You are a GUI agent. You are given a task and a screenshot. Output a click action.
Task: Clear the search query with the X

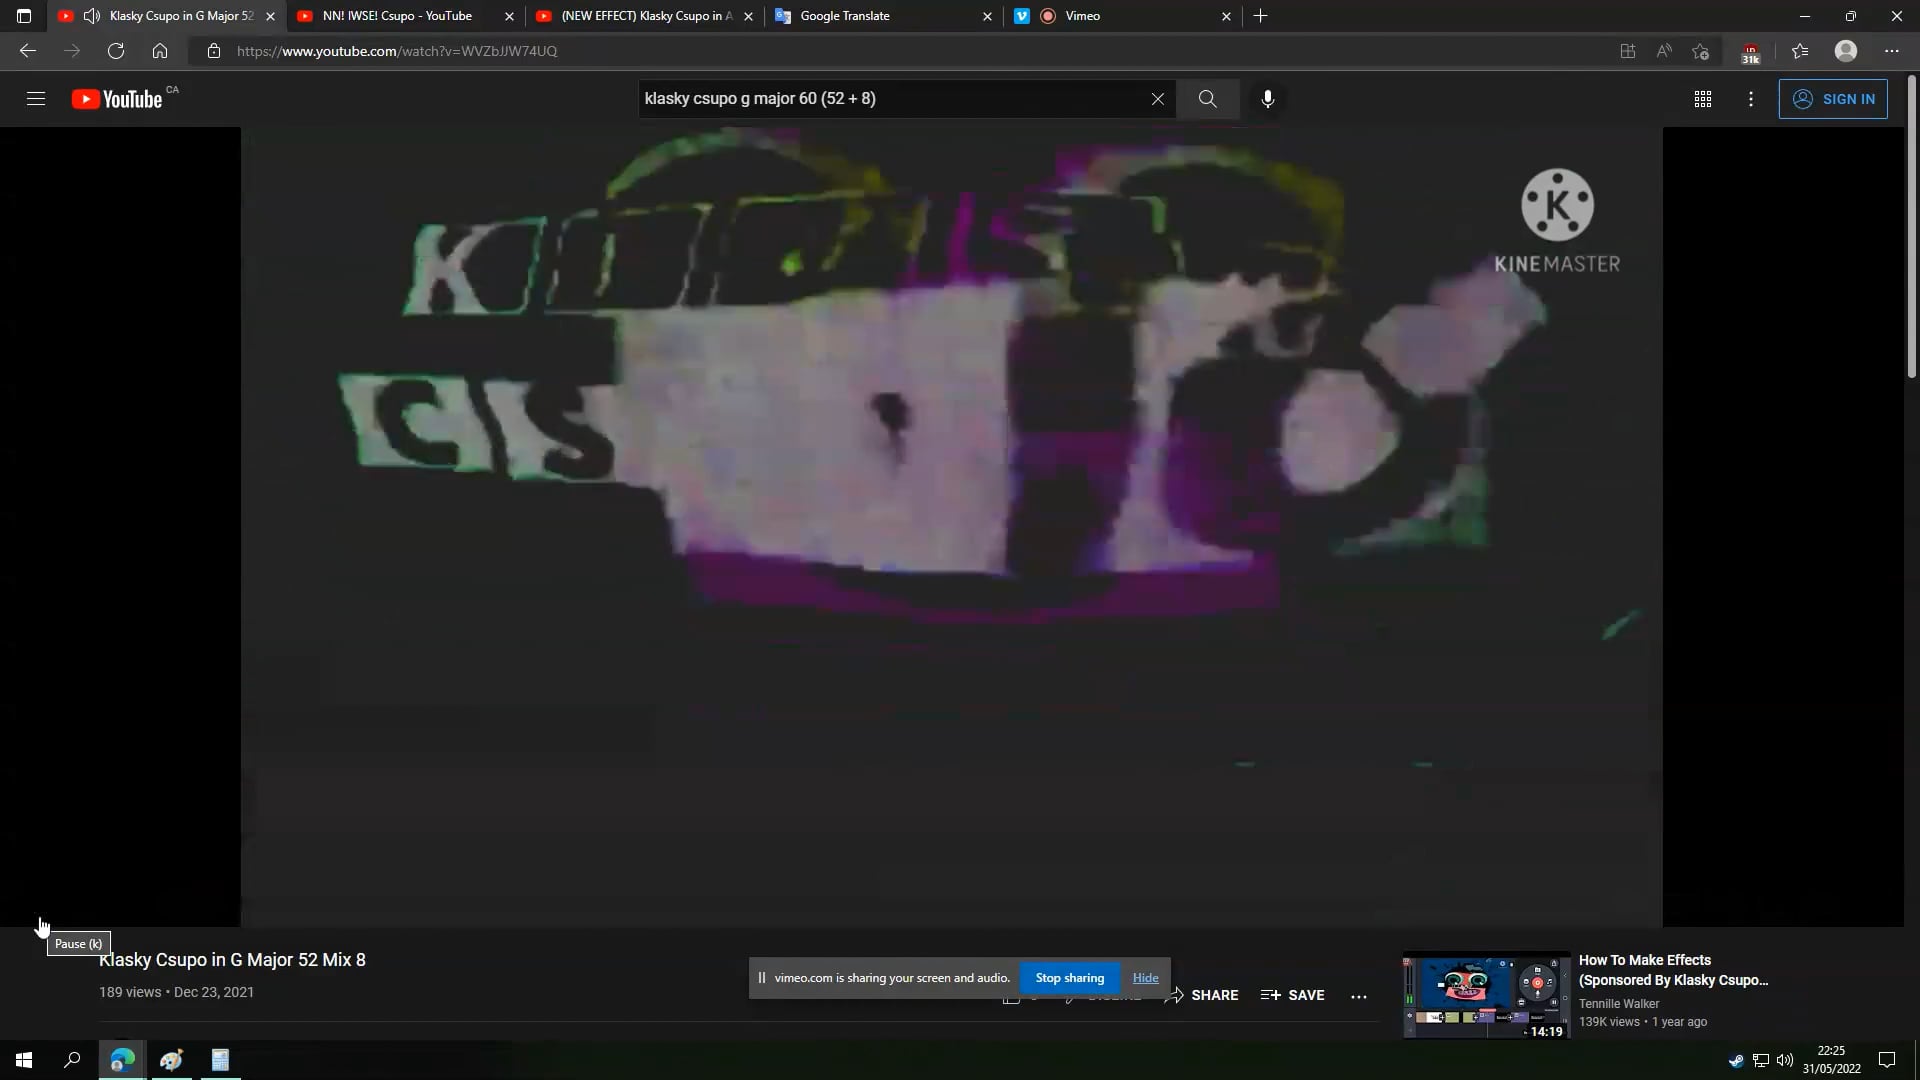(x=1158, y=99)
